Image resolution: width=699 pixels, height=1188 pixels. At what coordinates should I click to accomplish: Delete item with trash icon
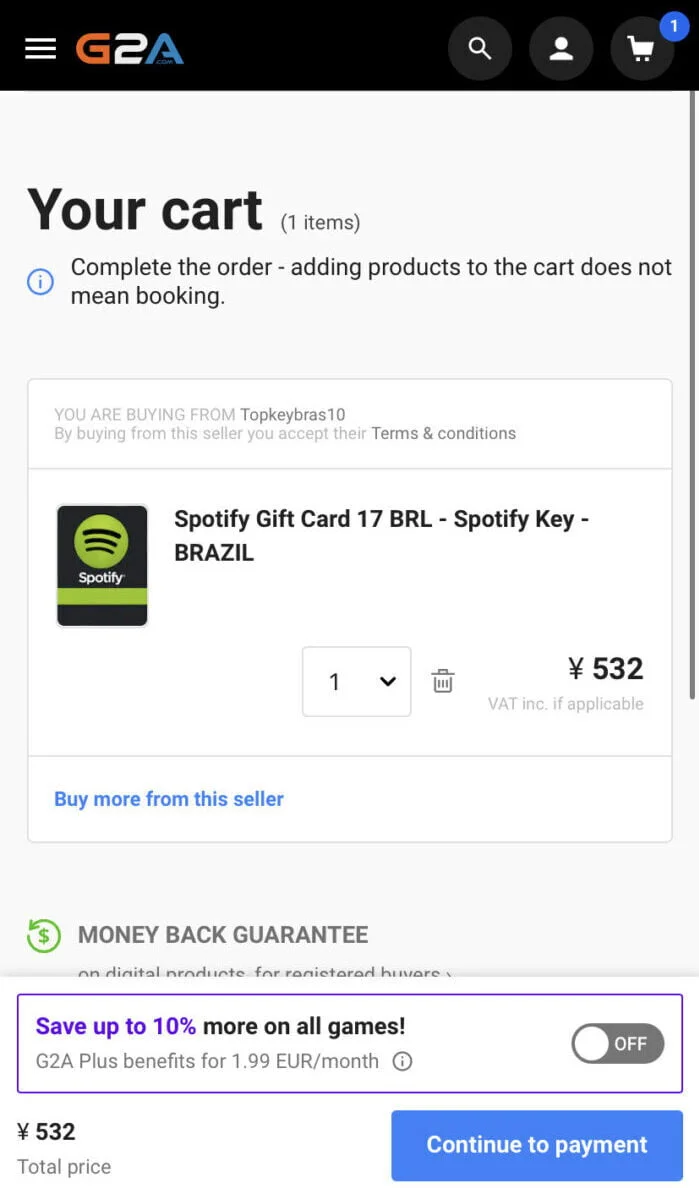[x=443, y=682]
